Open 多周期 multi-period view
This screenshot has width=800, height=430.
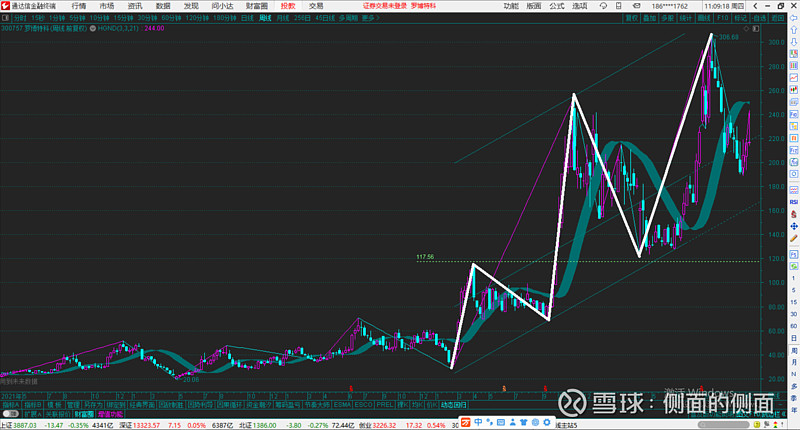348,18
